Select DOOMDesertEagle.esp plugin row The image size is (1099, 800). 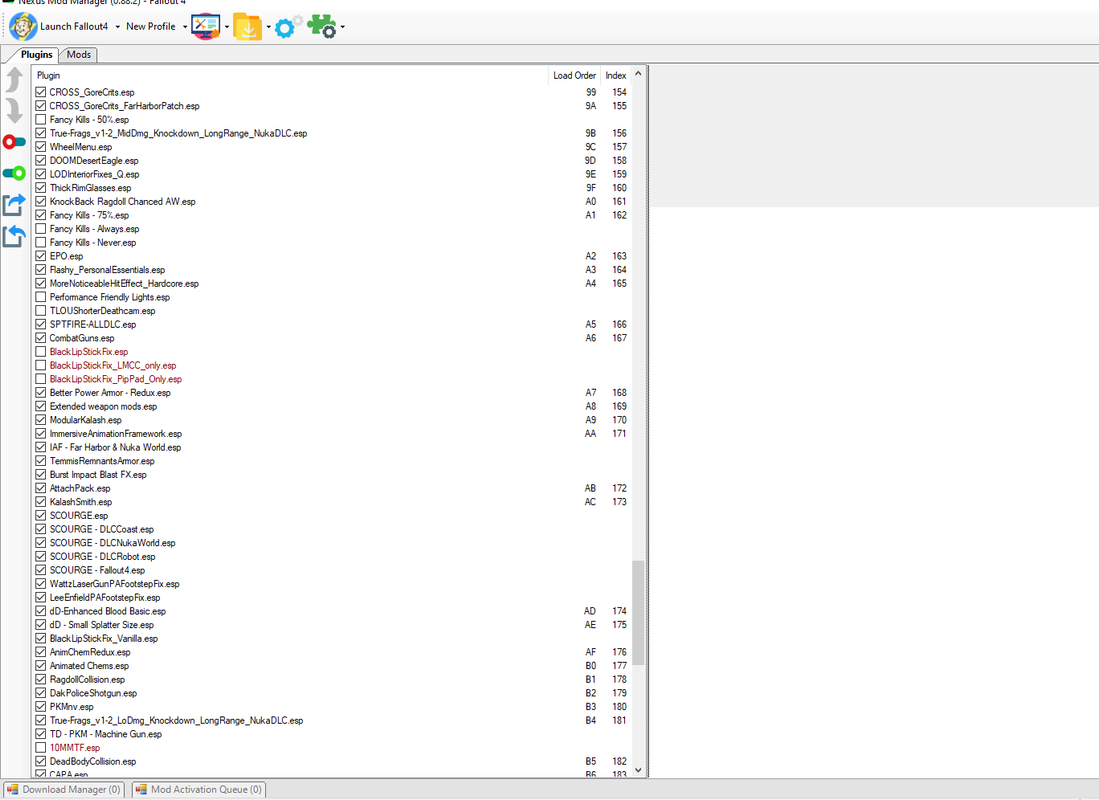332,161
